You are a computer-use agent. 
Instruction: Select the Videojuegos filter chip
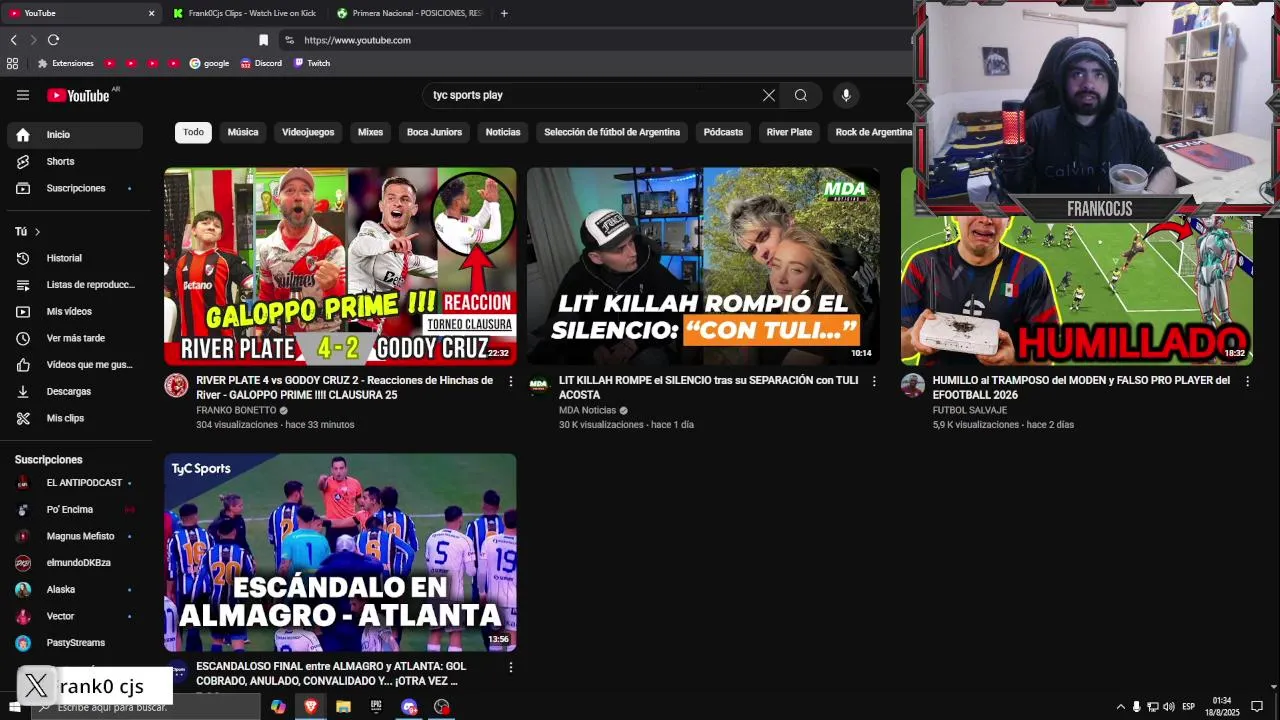tap(308, 132)
